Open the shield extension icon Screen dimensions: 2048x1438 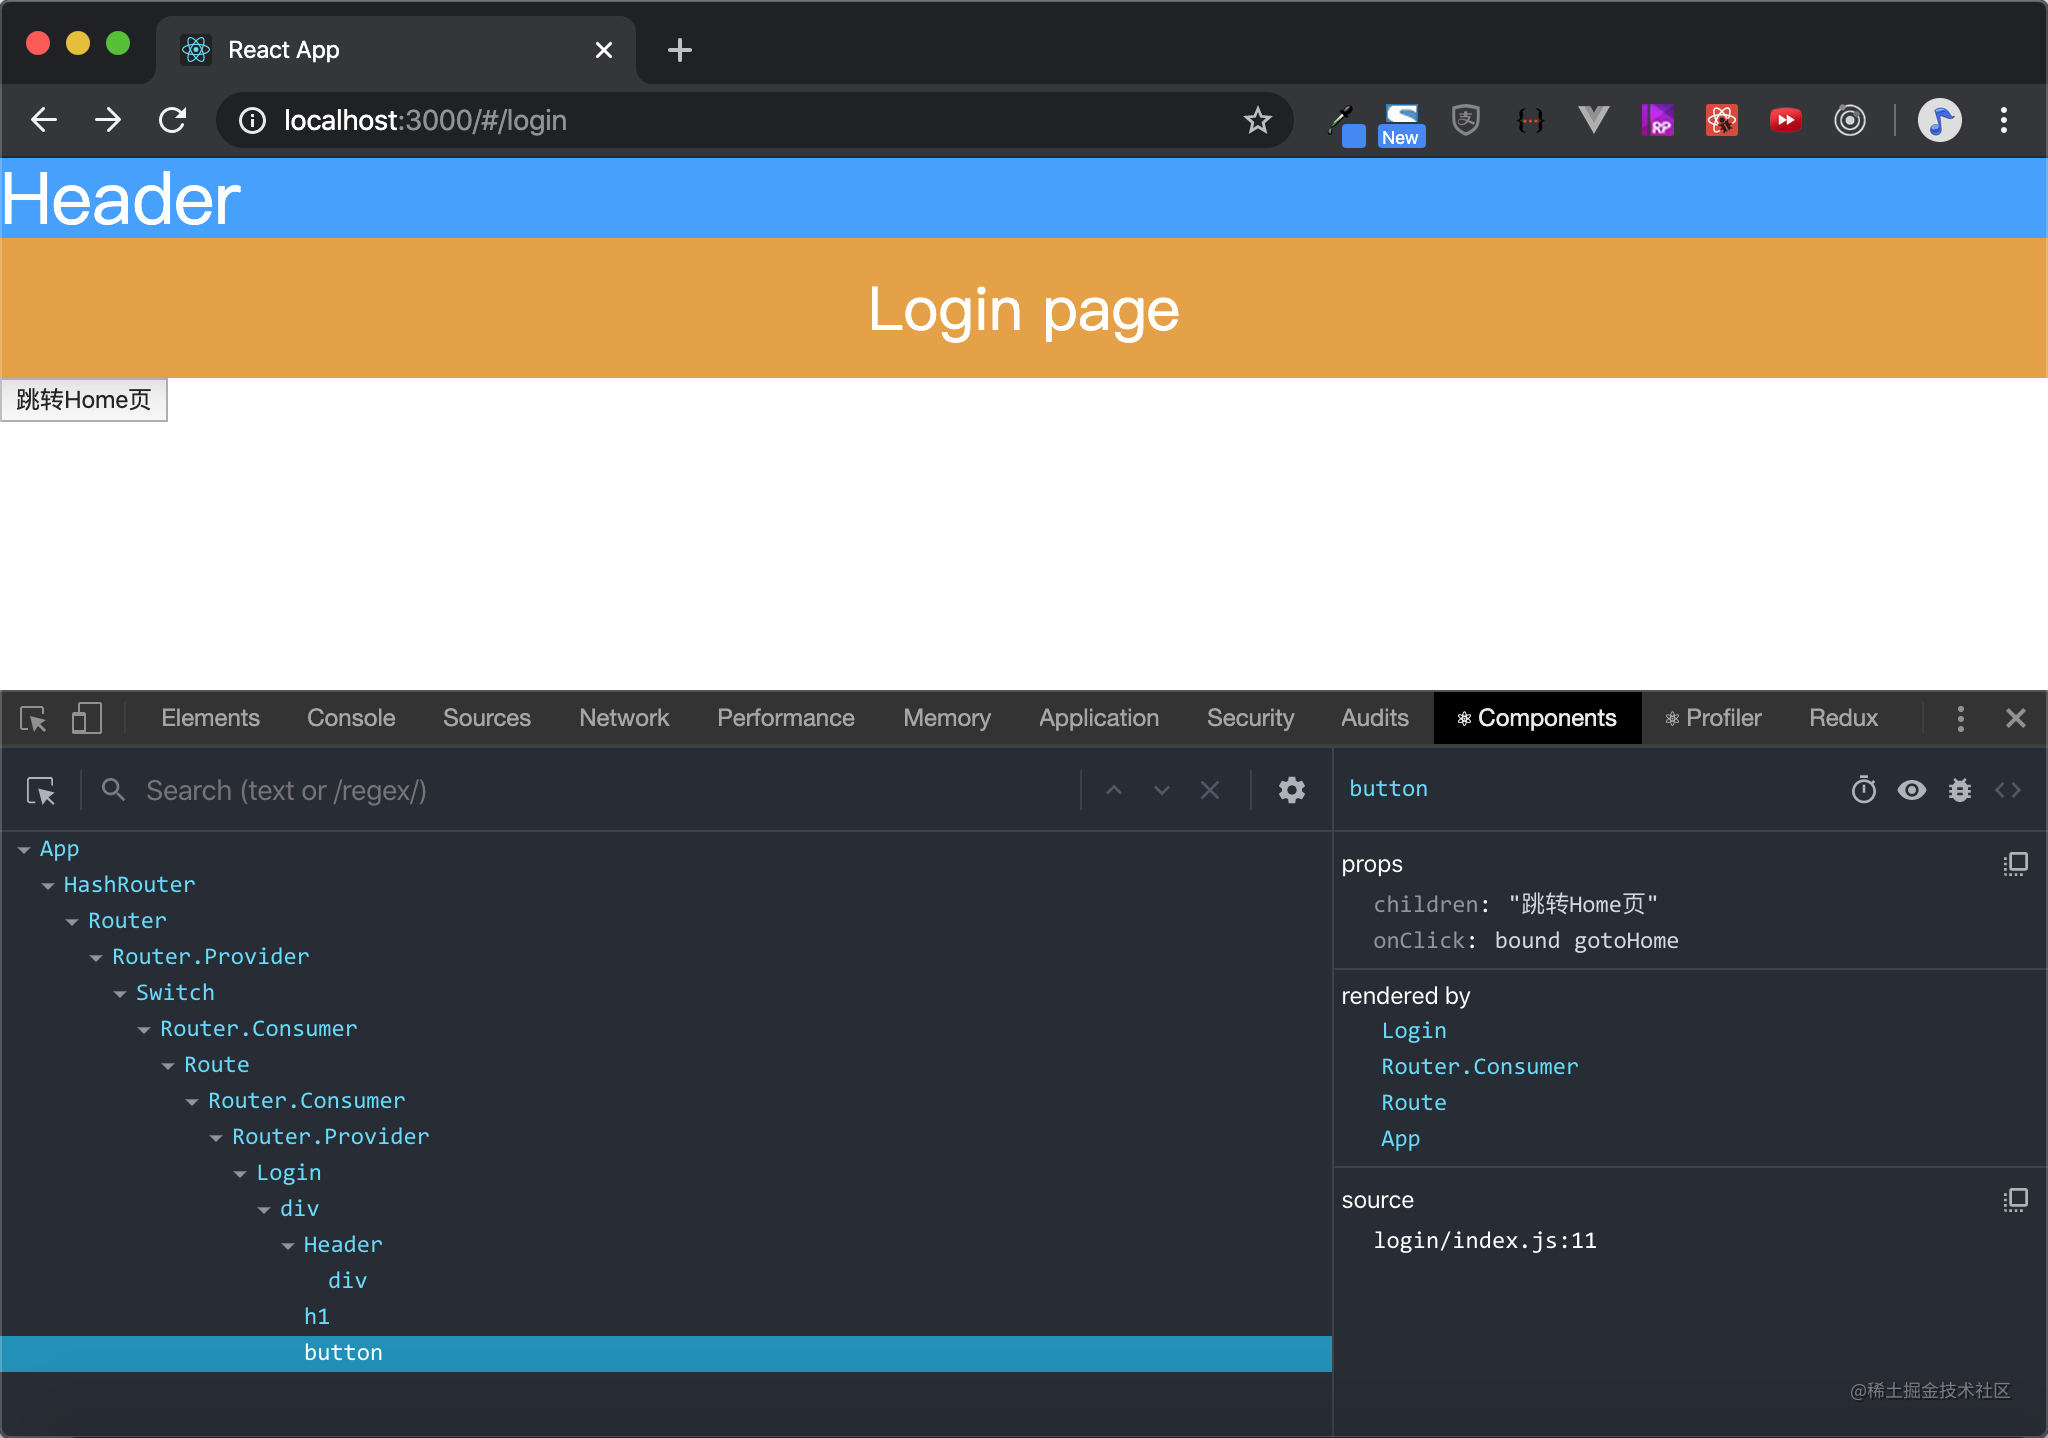[1466, 120]
